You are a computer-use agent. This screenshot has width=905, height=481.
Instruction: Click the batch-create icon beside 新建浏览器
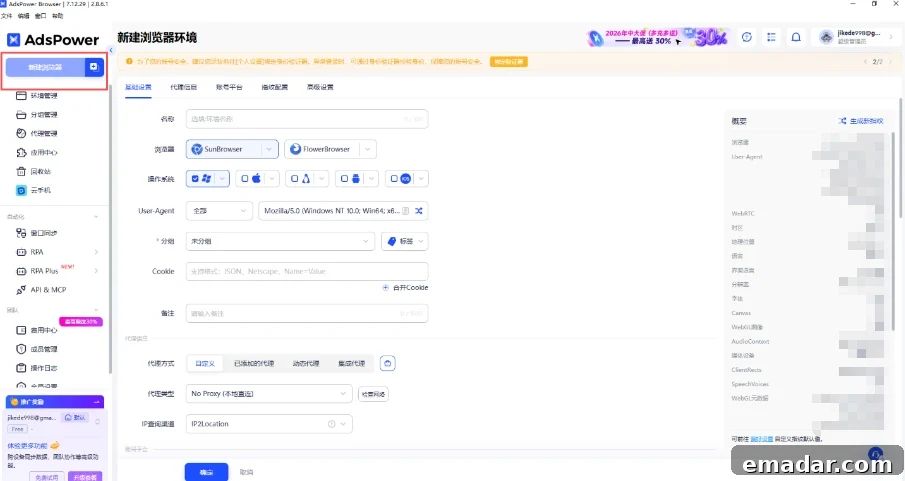(94, 67)
